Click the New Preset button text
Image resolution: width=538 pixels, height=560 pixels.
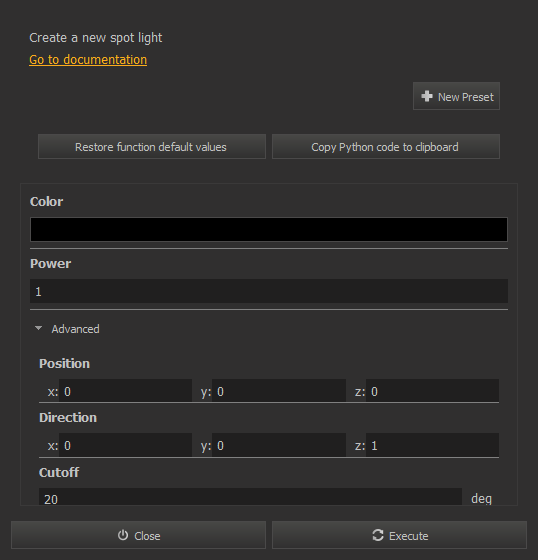point(465,97)
